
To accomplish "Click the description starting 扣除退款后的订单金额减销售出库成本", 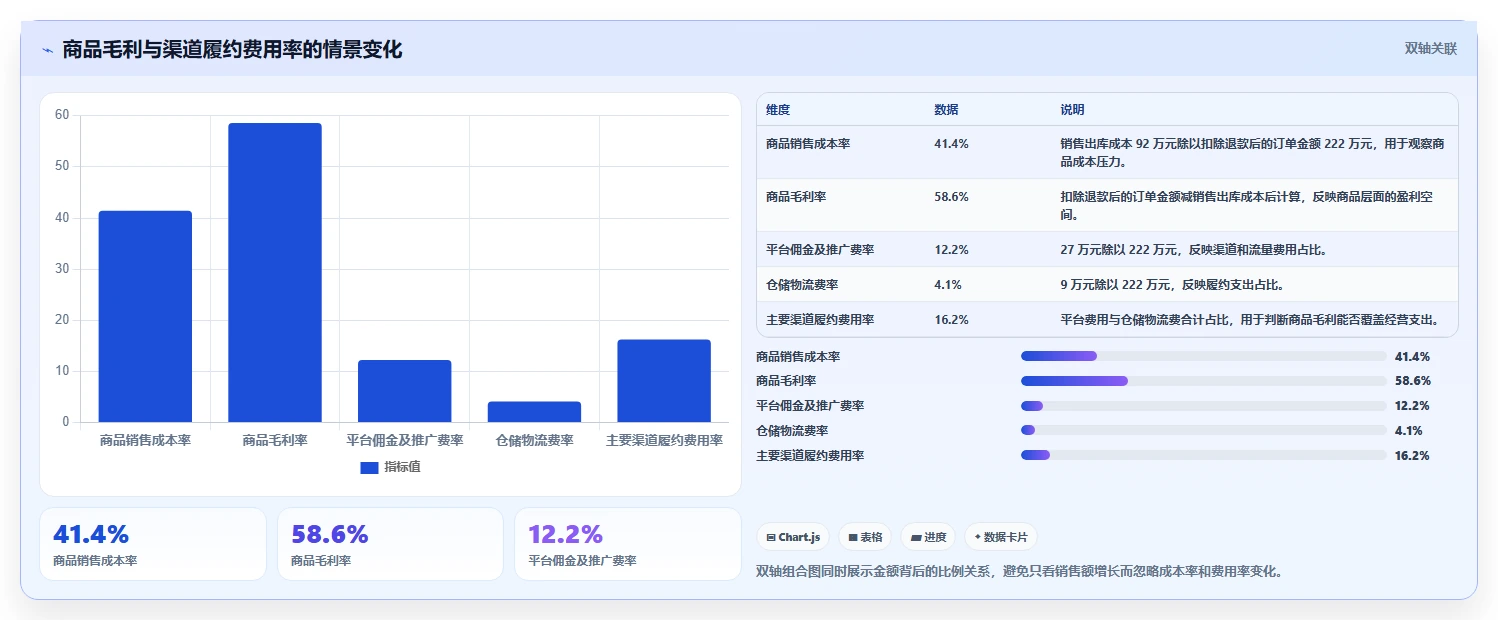I will [x=1246, y=205].
